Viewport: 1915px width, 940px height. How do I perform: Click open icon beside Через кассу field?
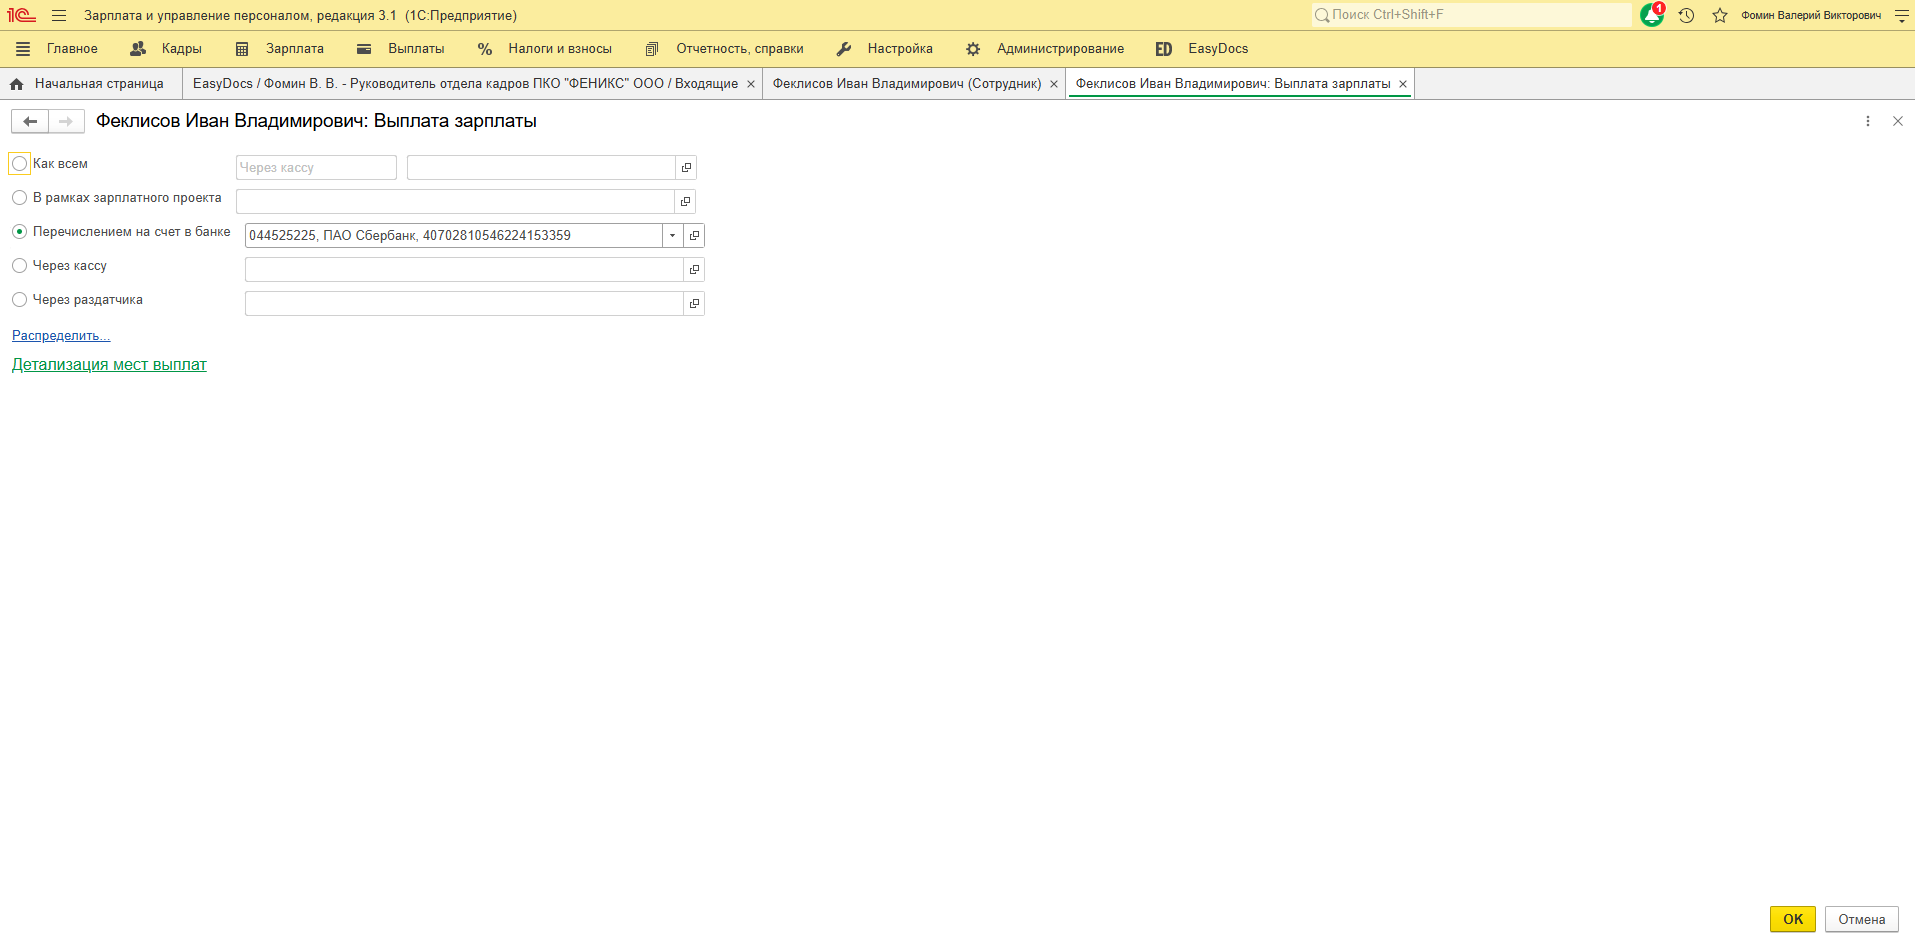pyautogui.click(x=694, y=270)
